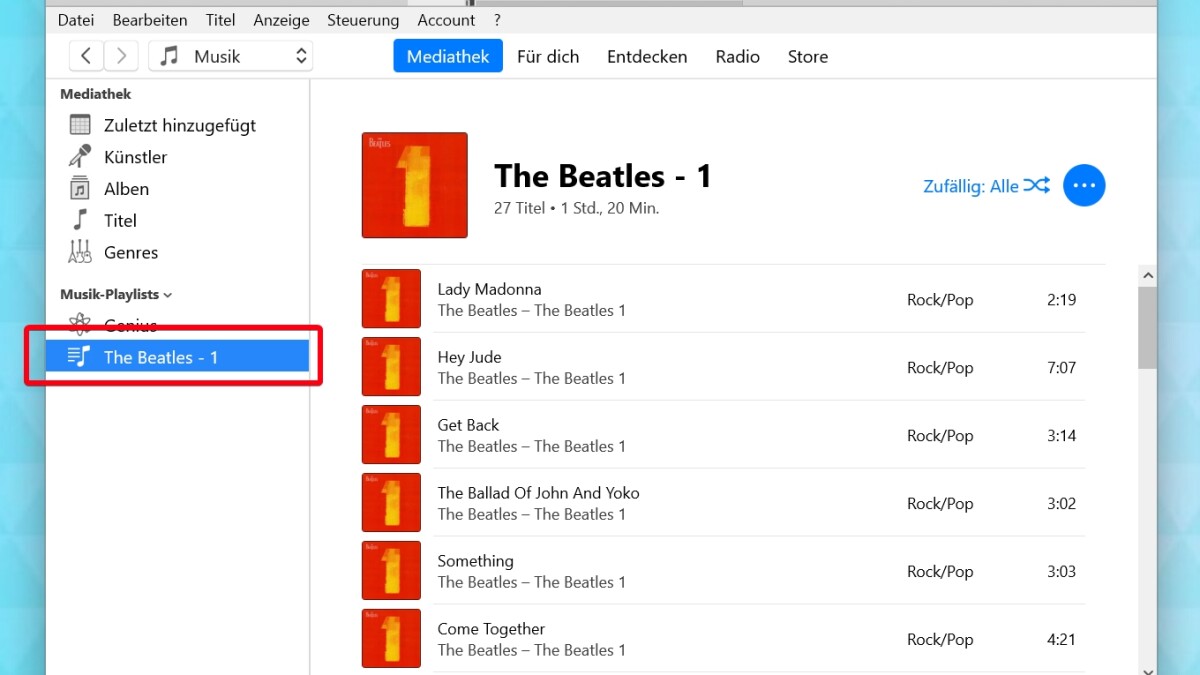Click the album artwork of The Beatles - 1
The width and height of the screenshot is (1200, 675).
point(414,185)
